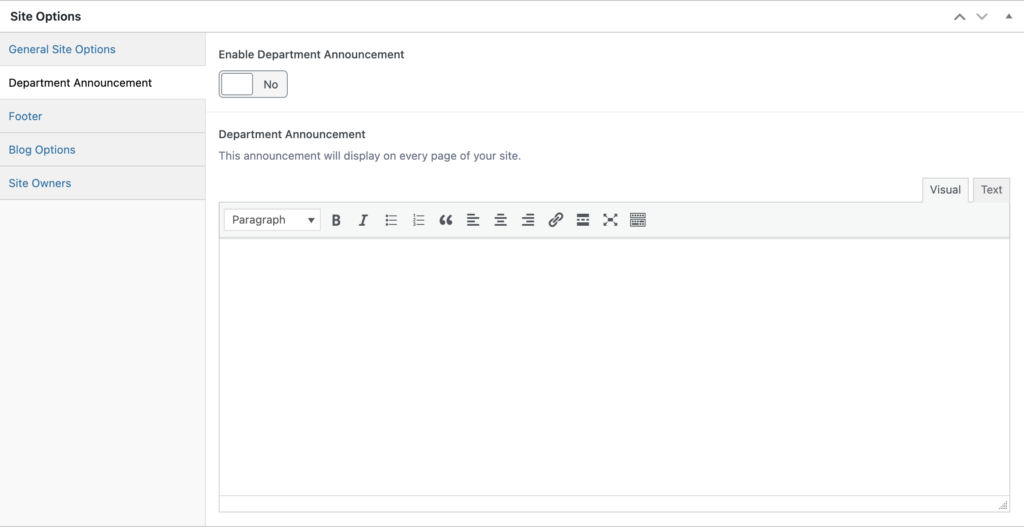The width and height of the screenshot is (1024, 527).
Task: Click the Bold formatting icon
Action: [x=336, y=220]
